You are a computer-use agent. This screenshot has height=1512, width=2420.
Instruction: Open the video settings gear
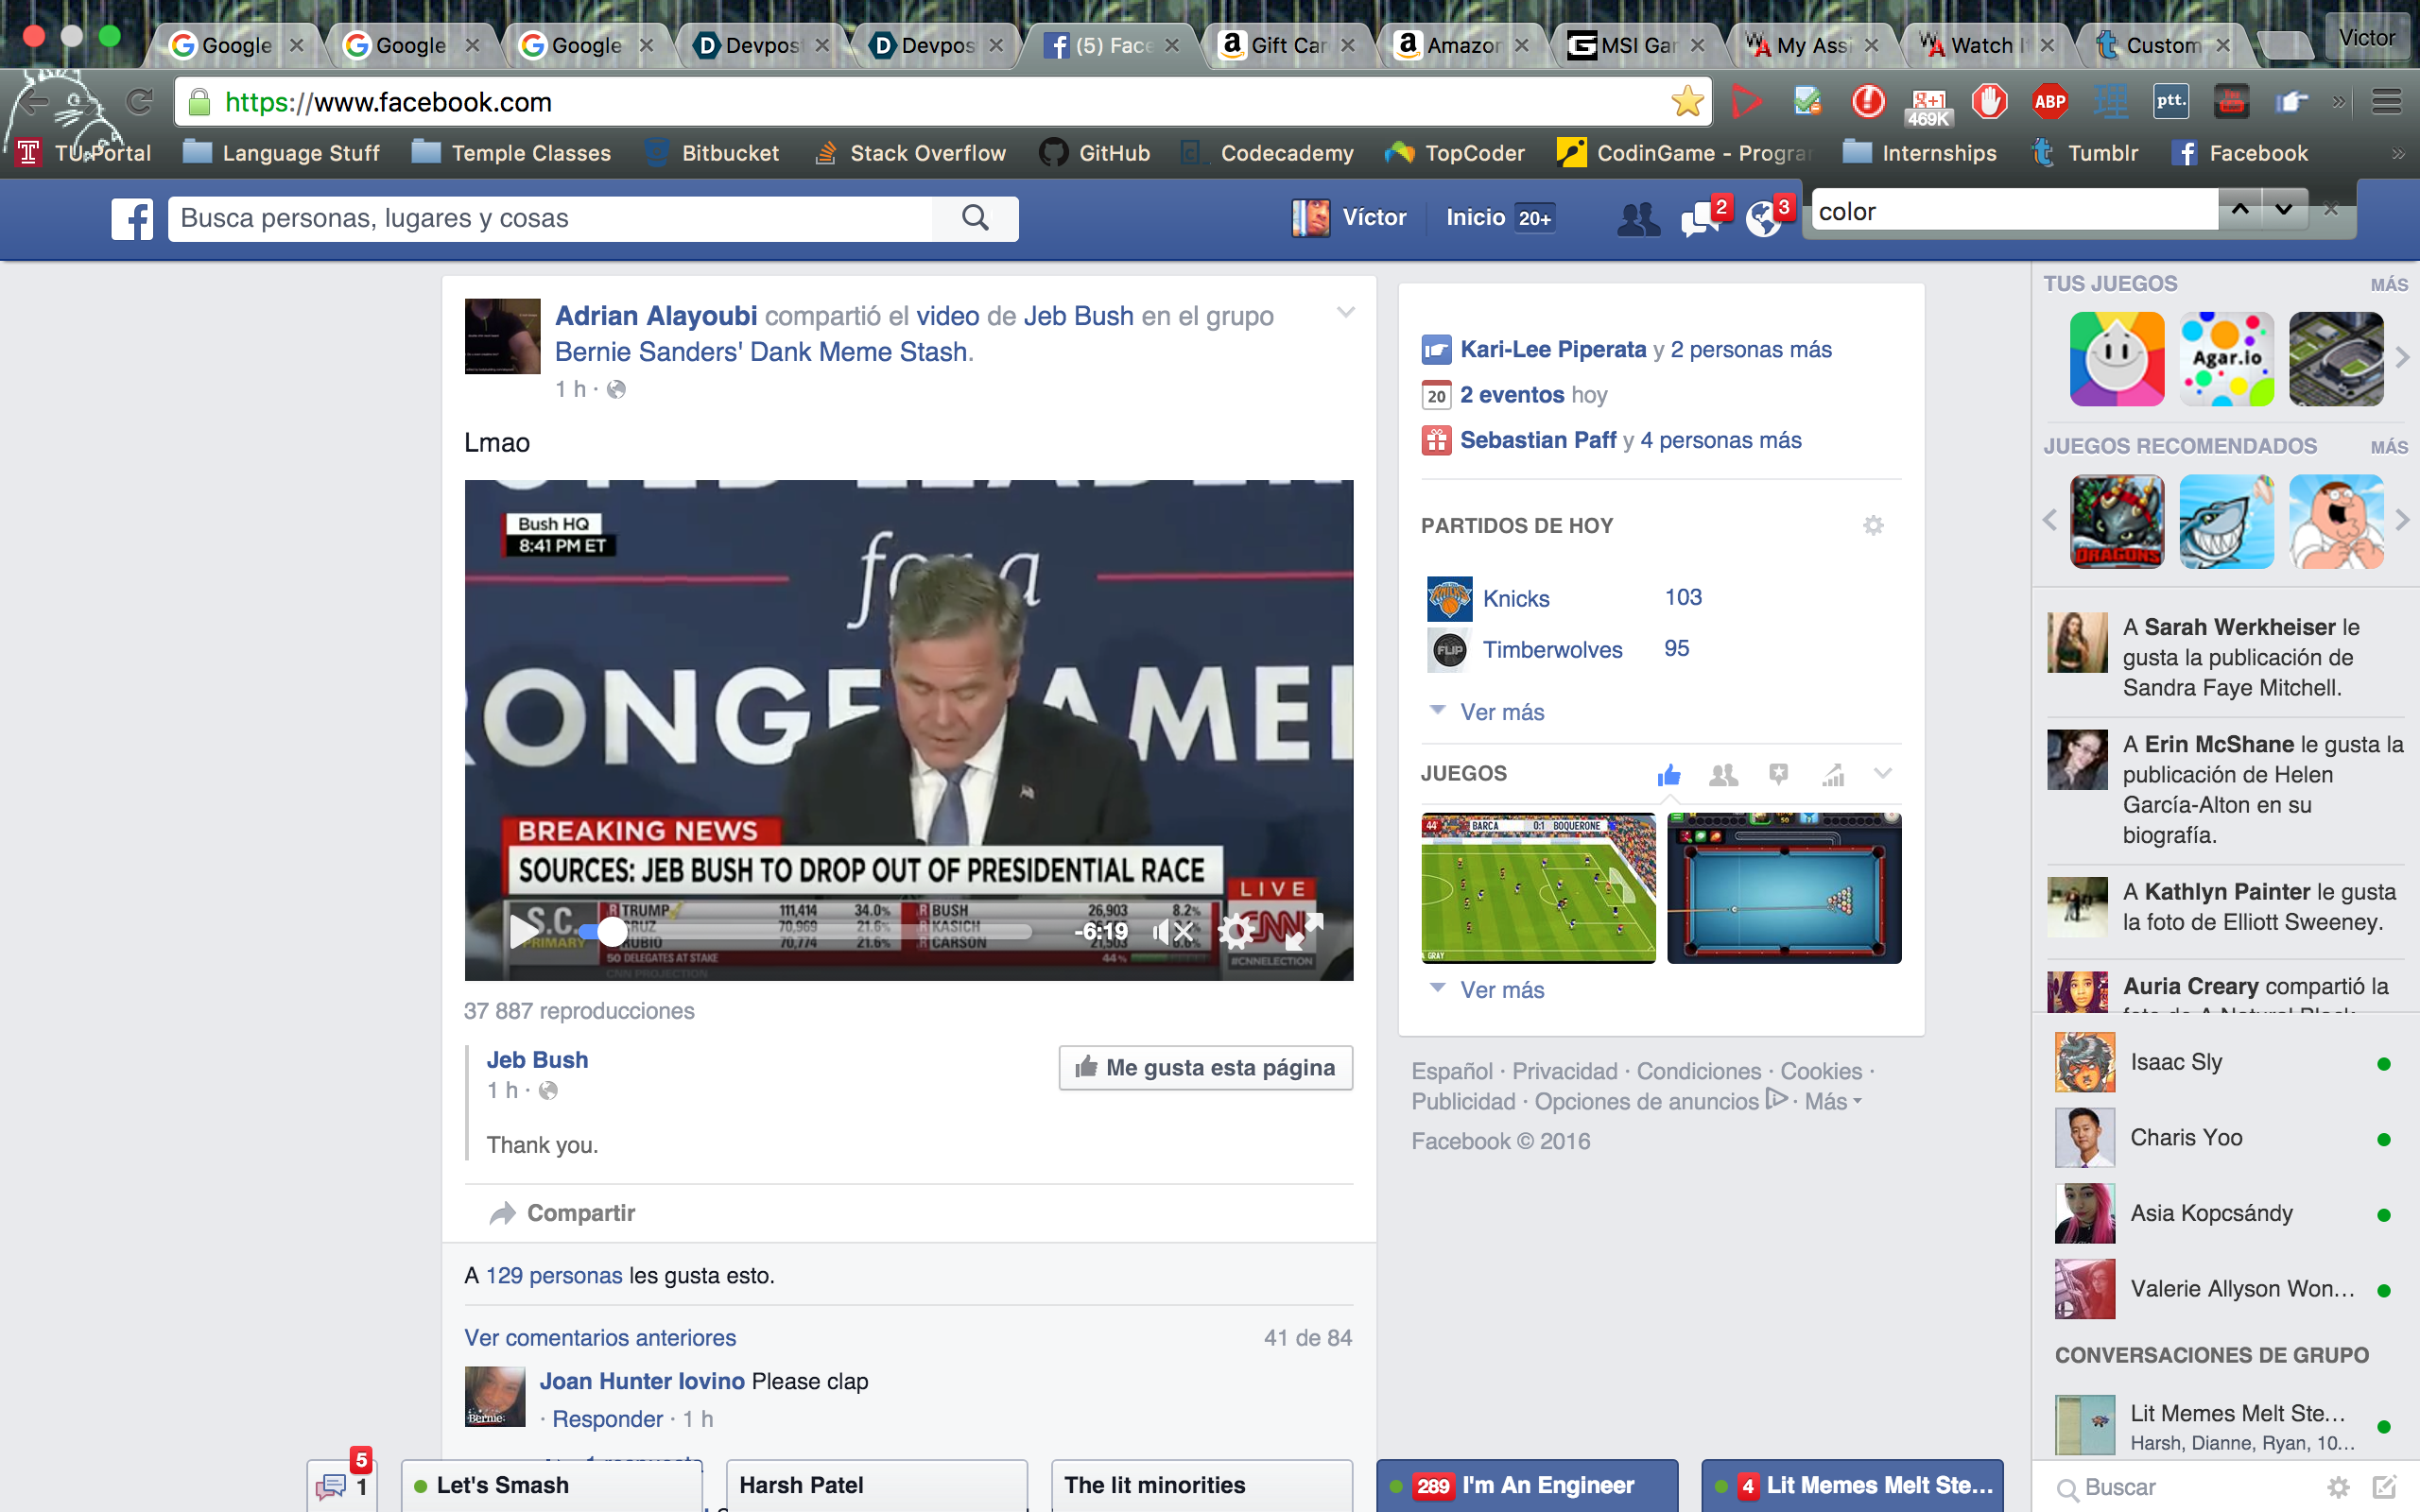pos(1236,931)
